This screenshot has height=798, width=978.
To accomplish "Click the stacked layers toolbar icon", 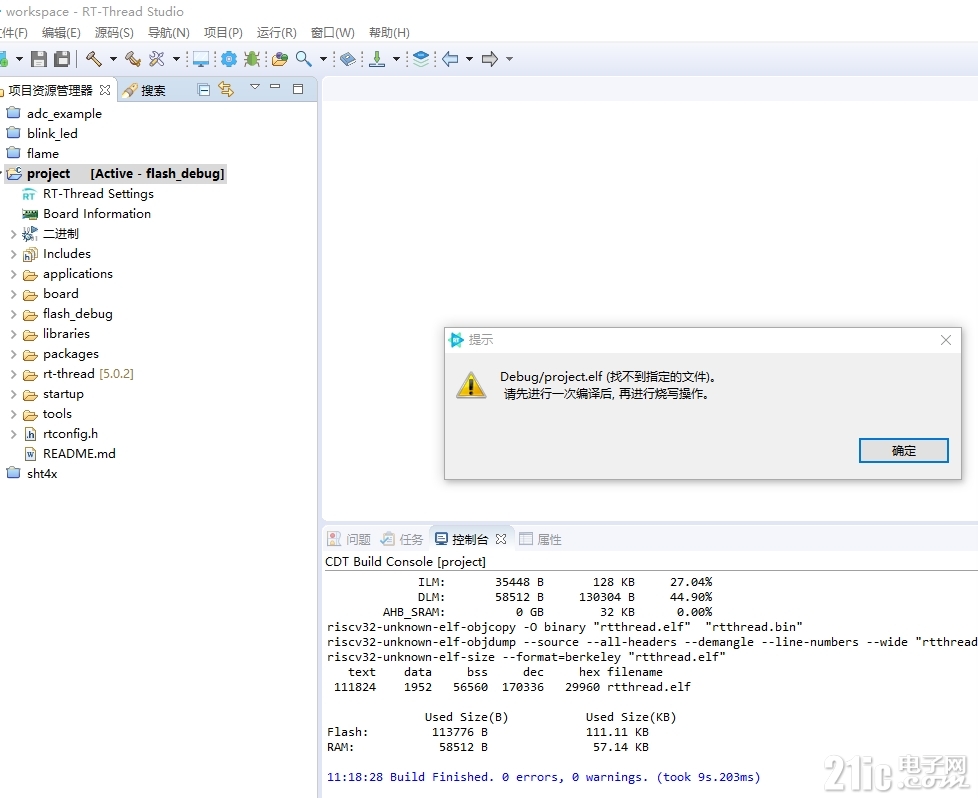I will (x=422, y=59).
